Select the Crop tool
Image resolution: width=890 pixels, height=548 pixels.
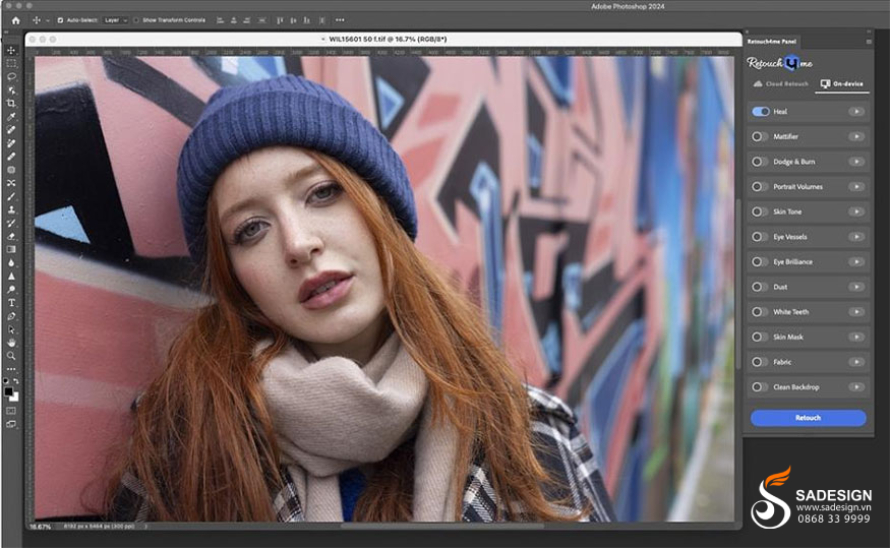11,103
